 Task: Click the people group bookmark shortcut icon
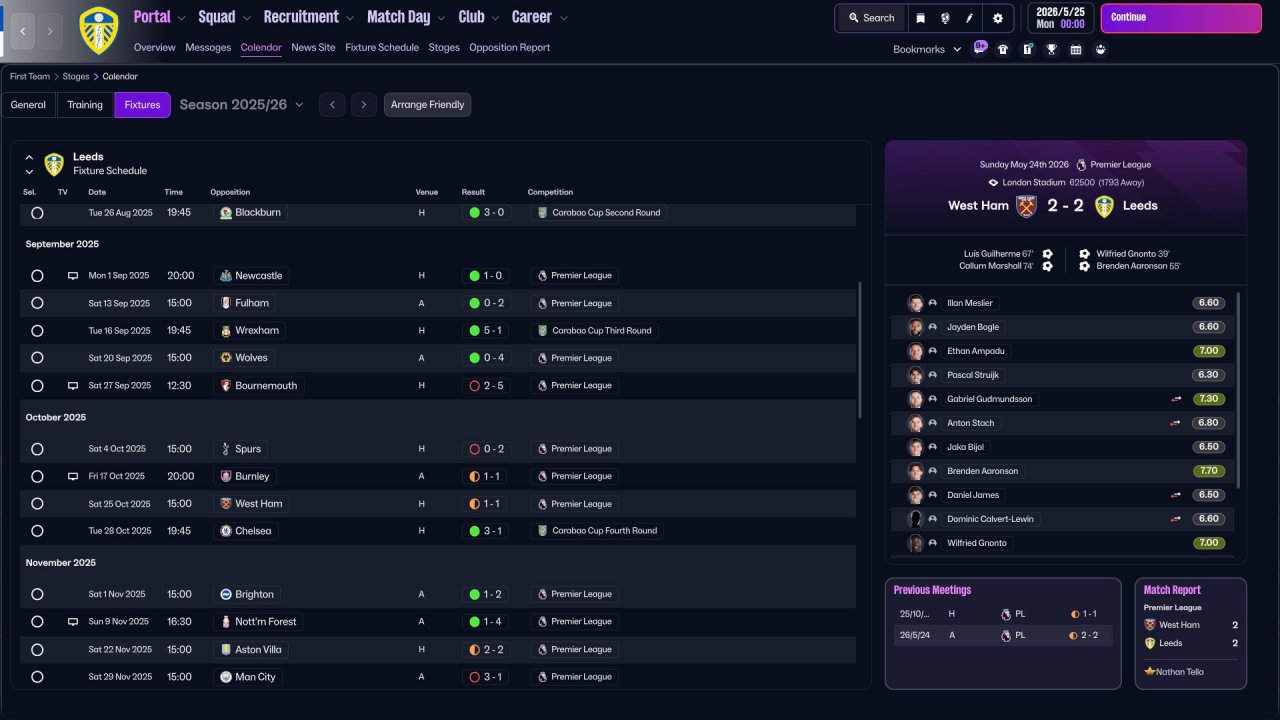tap(1100, 49)
